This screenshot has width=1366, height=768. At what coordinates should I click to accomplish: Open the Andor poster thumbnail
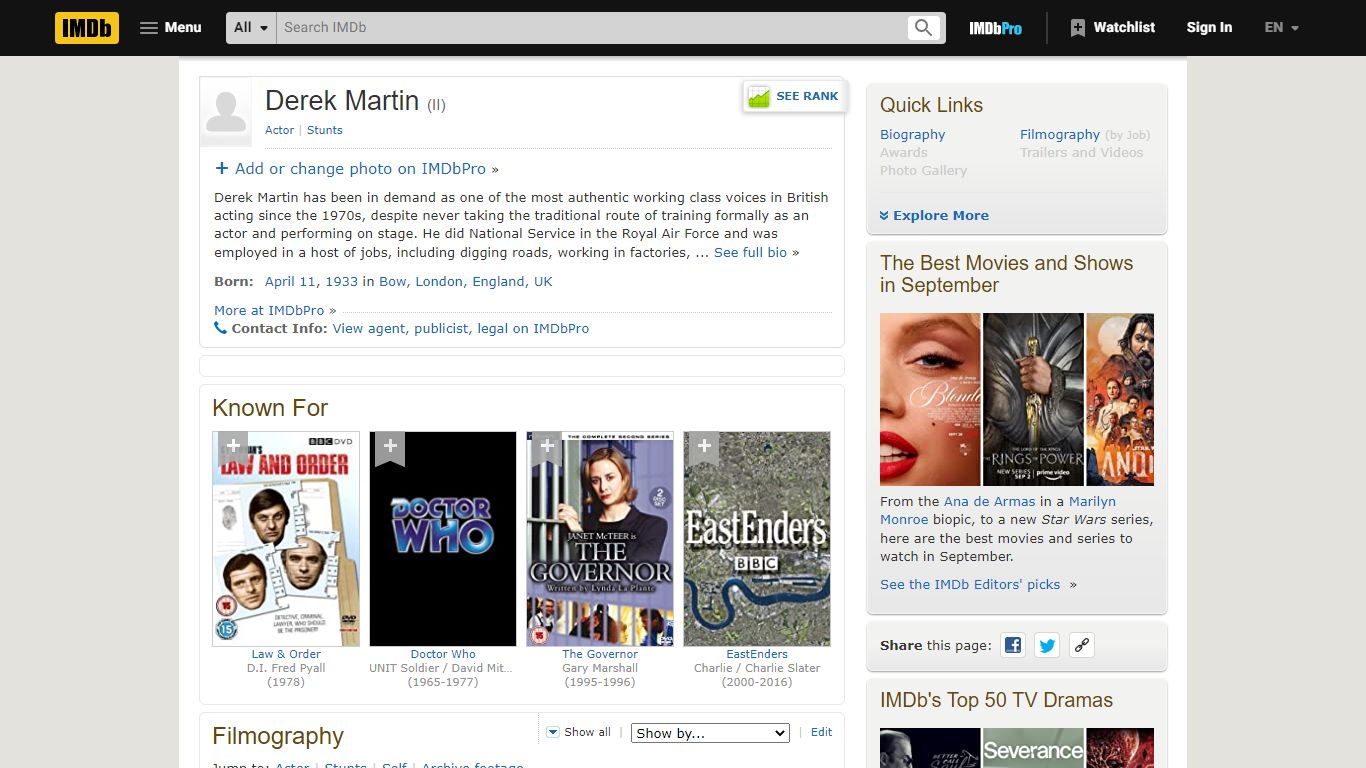pos(1120,400)
